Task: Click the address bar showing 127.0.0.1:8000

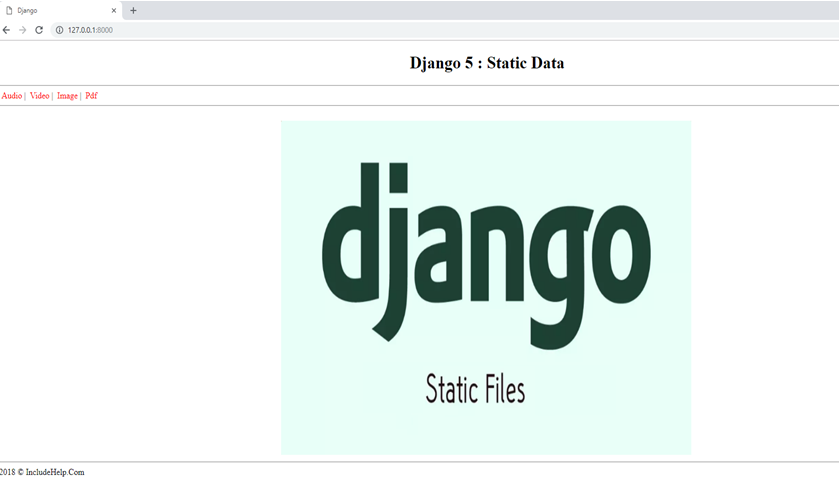Action: [x=444, y=30]
